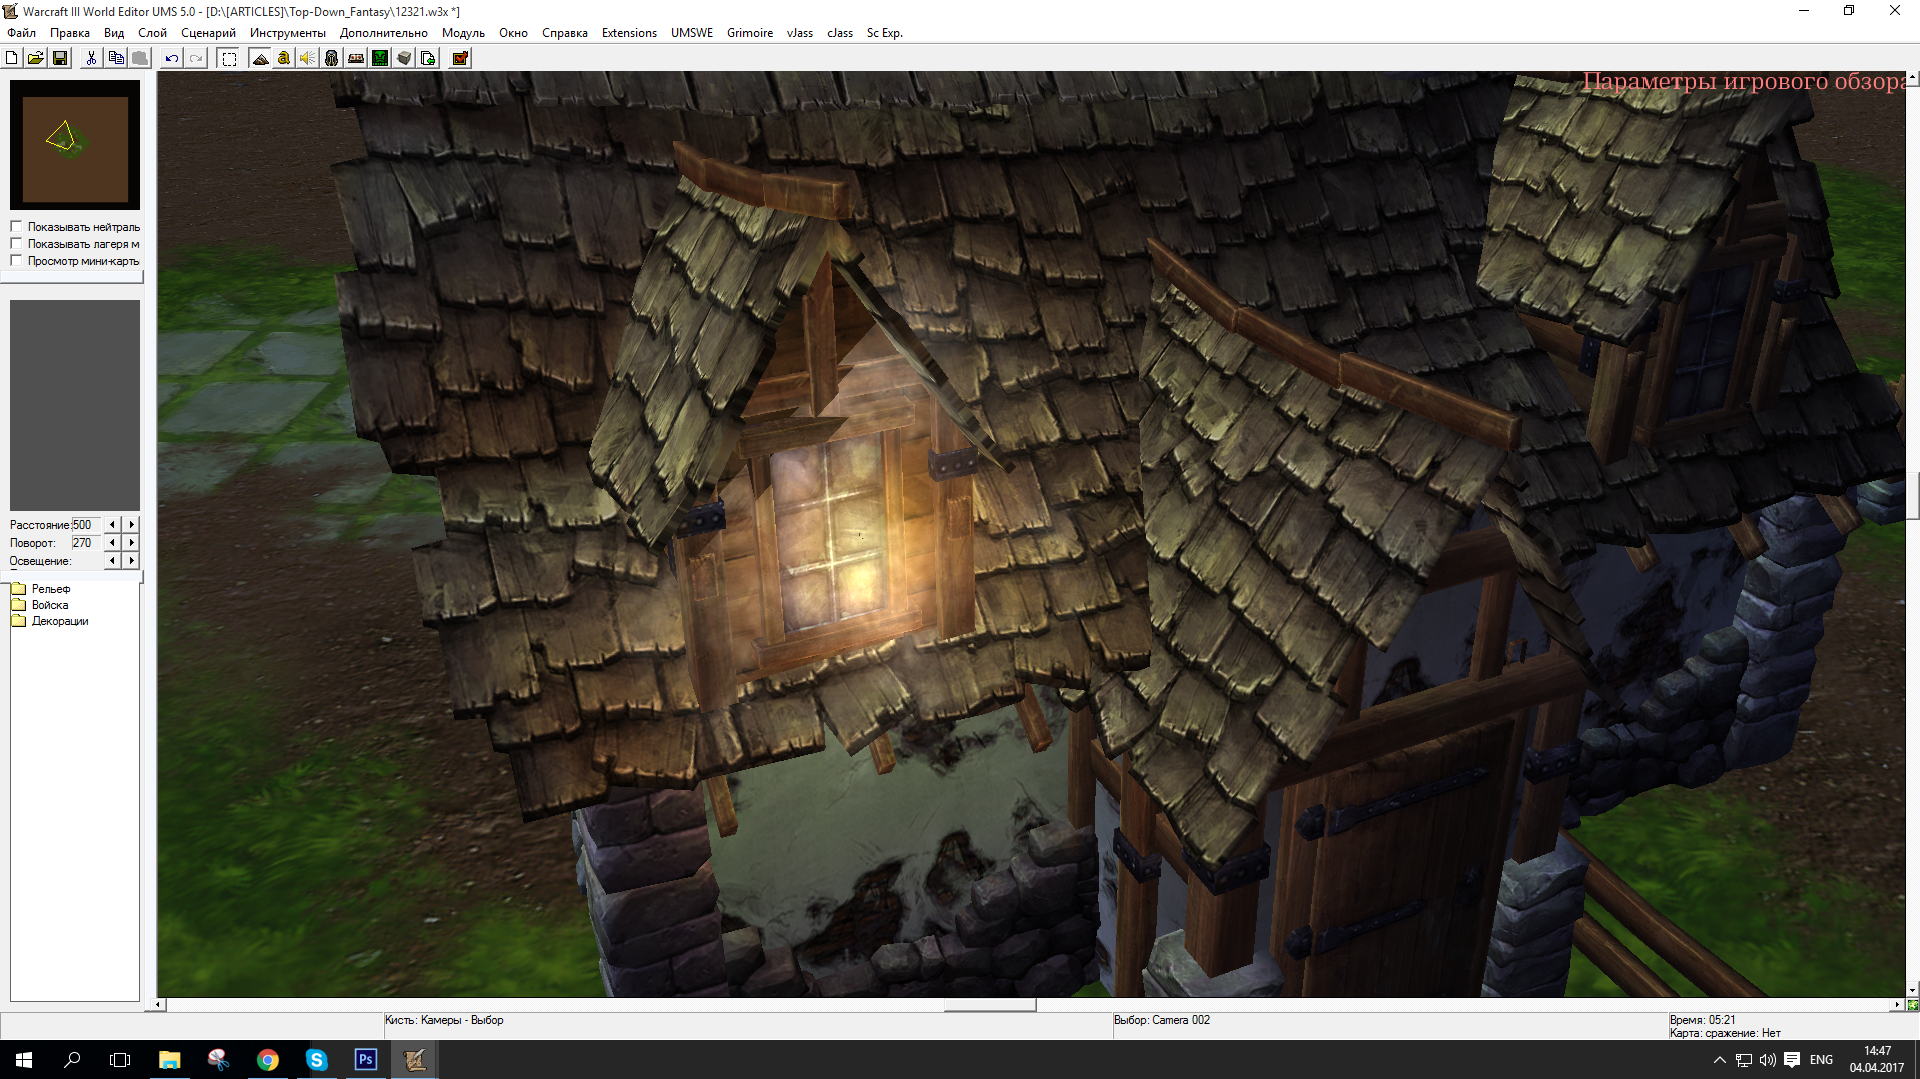This screenshot has height=1079, width=1920.
Task: Decrease Поворот with the left arrow
Action: pyautogui.click(x=112, y=543)
